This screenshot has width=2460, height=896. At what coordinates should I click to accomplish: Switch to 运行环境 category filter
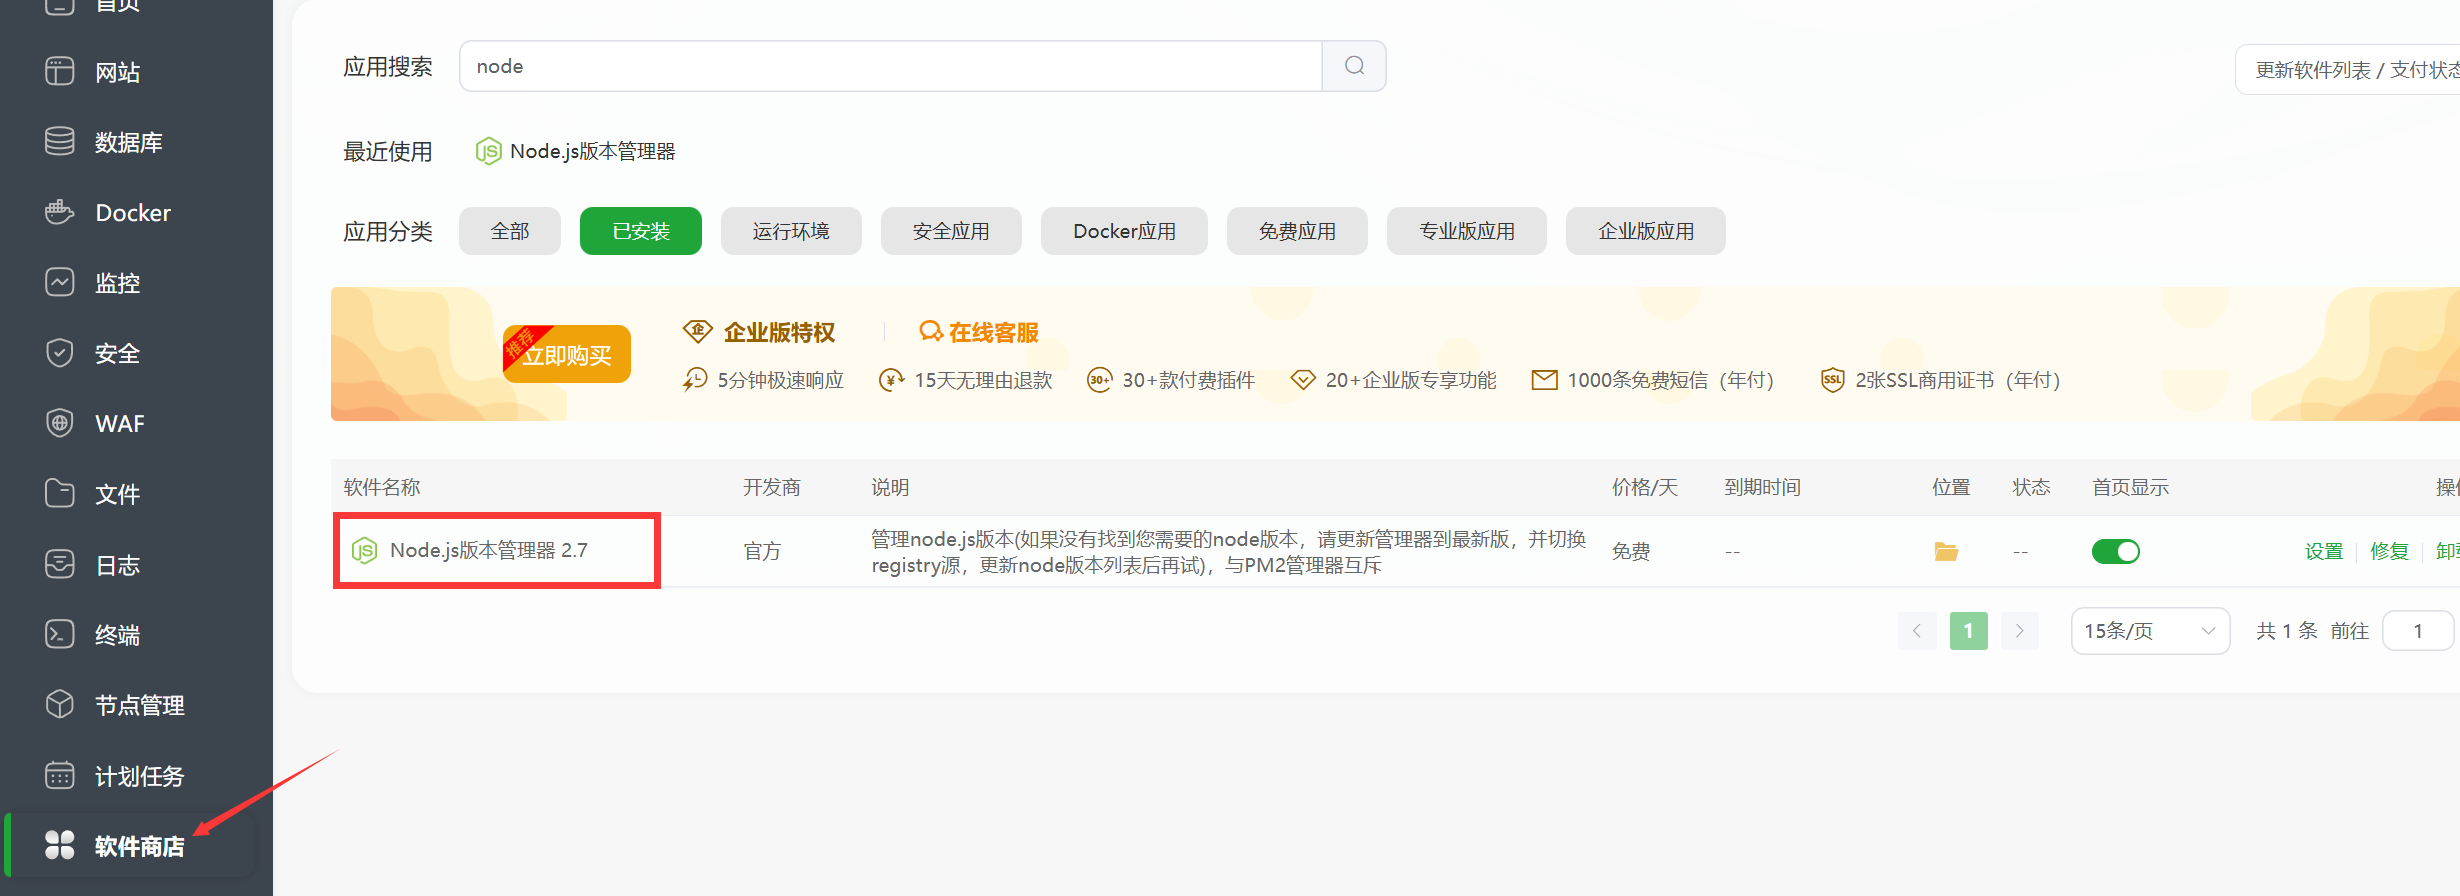coord(790,231)
